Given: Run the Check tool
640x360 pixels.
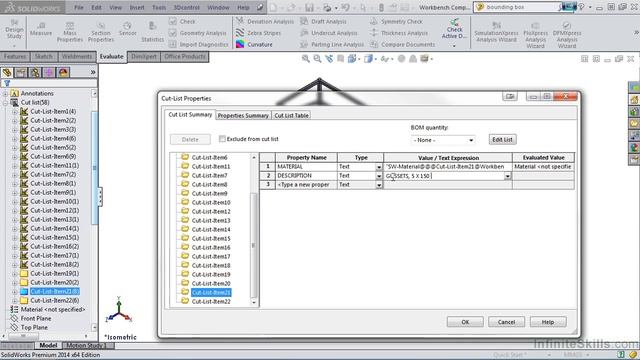Looking at the screenshot, I should [182, 22].
